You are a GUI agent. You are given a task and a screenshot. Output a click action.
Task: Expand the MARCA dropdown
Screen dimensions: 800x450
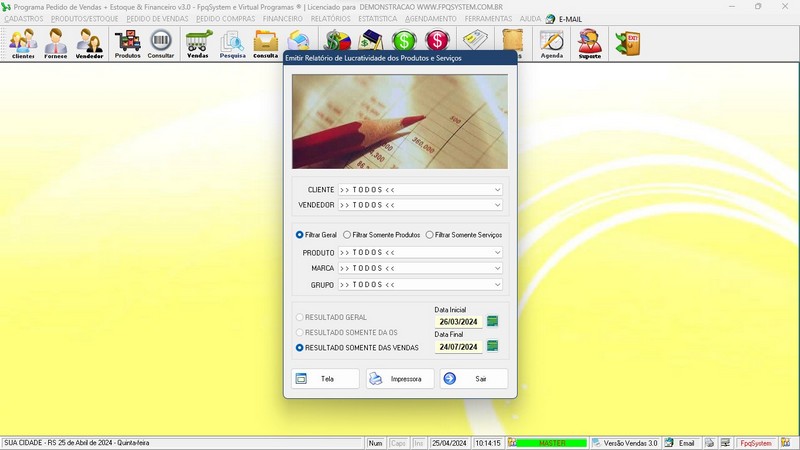coord(497,268)
